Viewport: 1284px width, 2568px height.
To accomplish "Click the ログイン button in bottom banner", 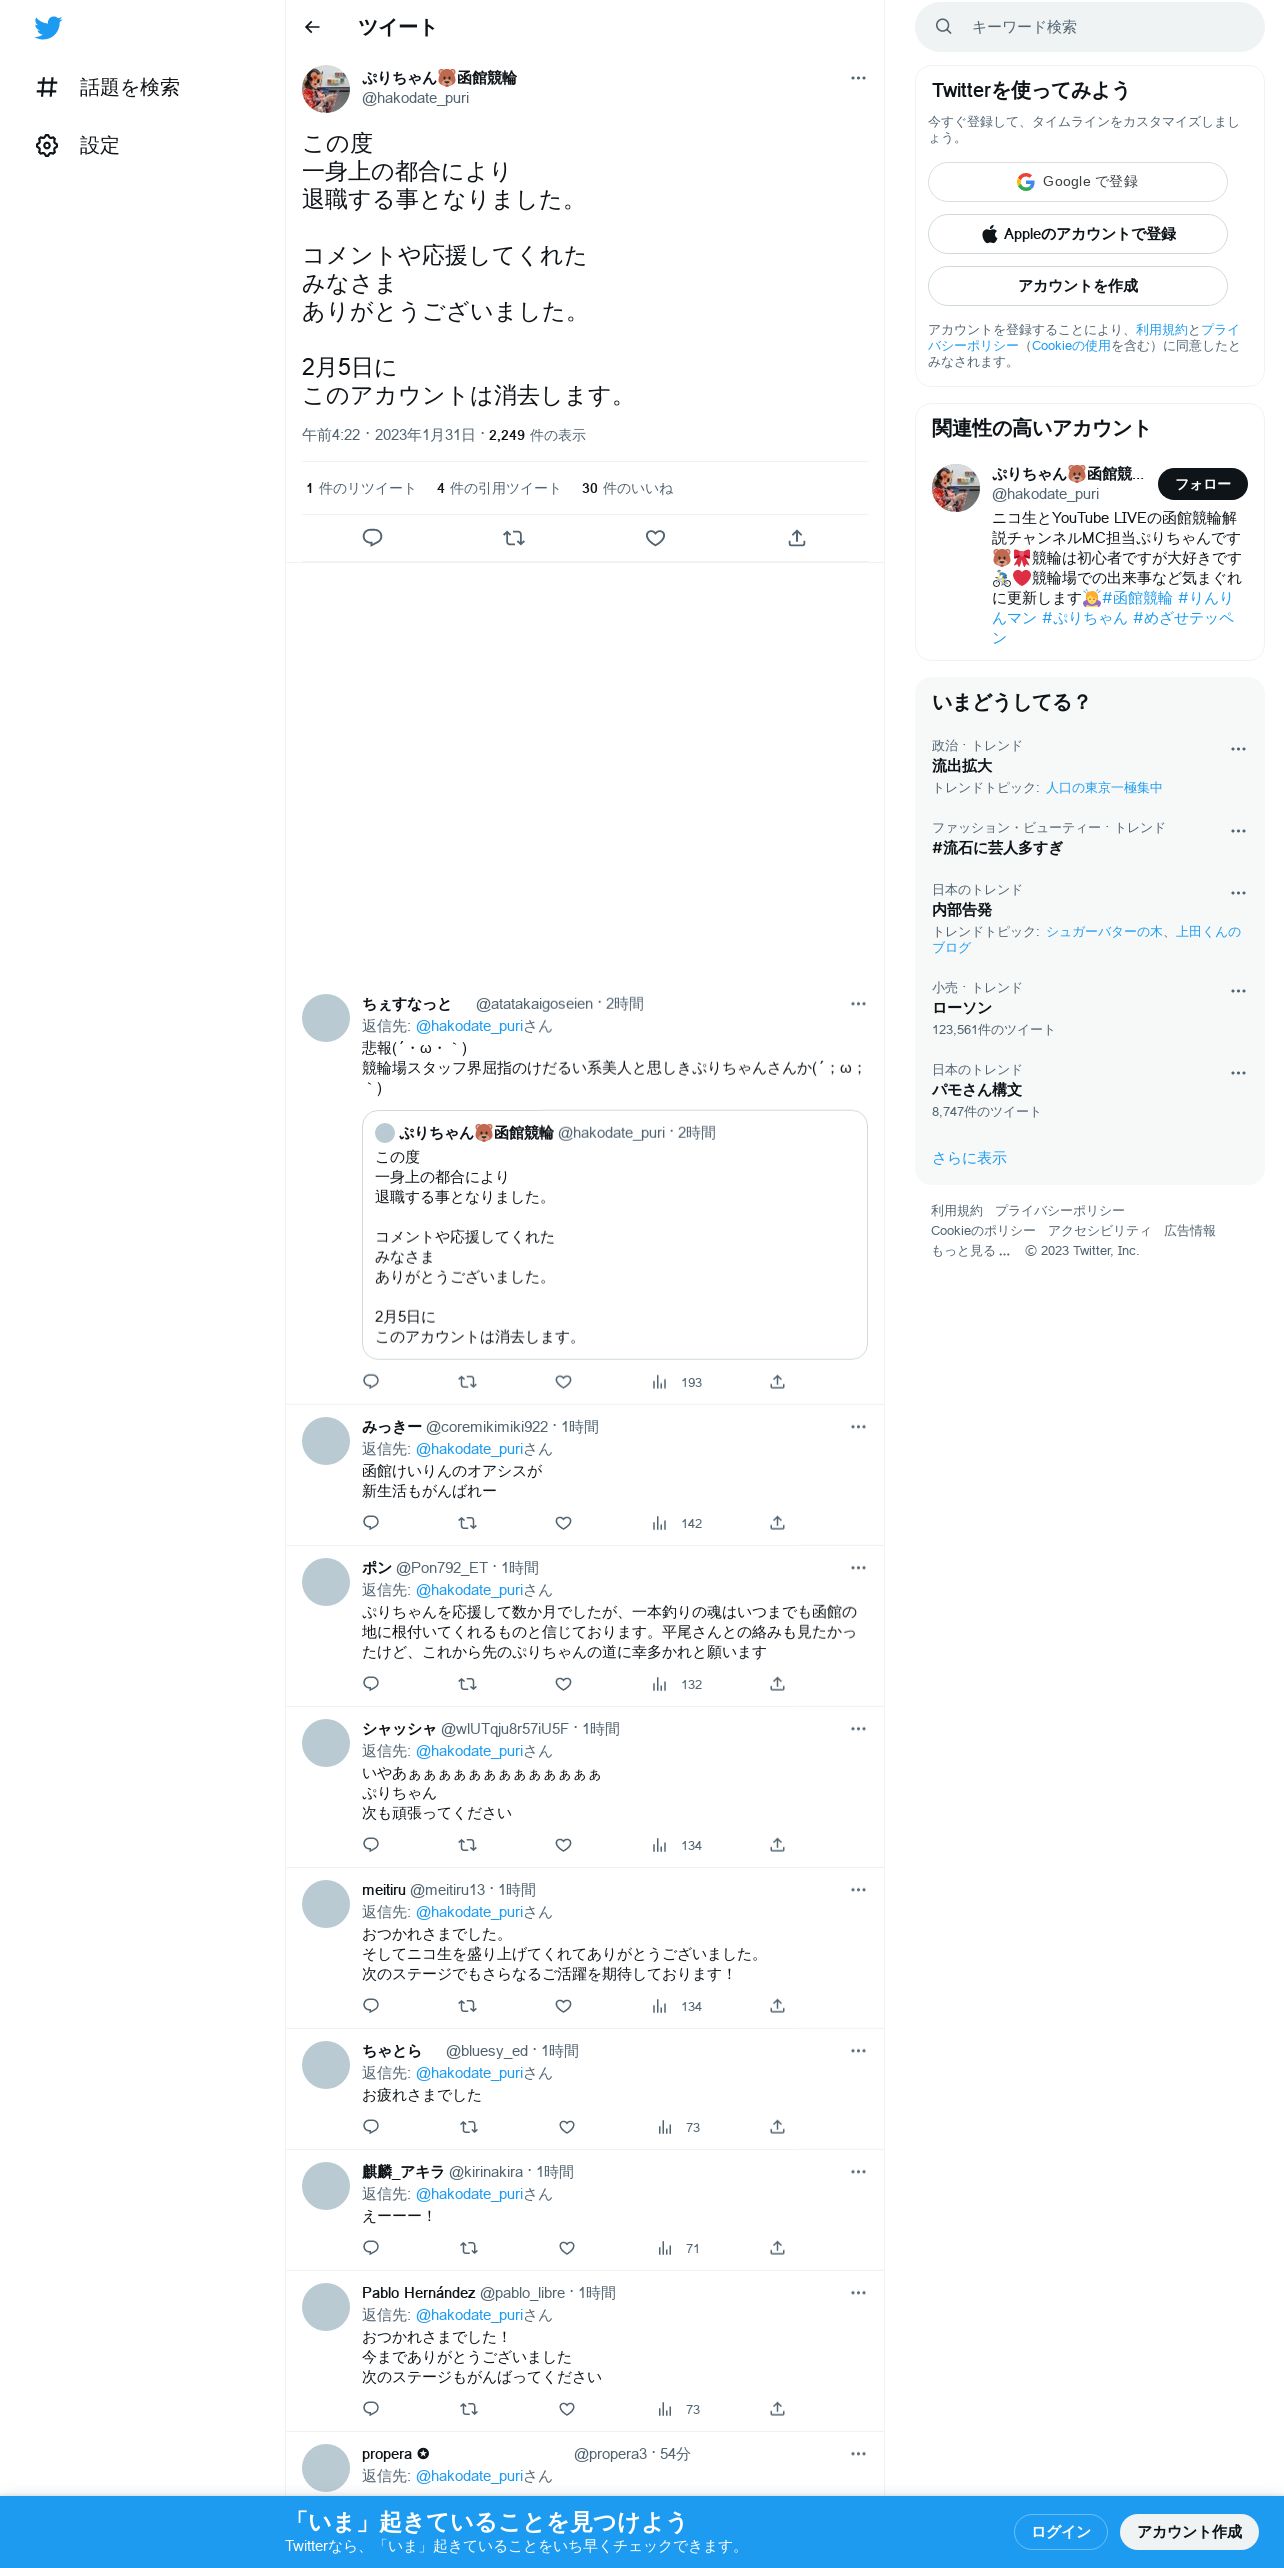I will coord(1060,2532).
